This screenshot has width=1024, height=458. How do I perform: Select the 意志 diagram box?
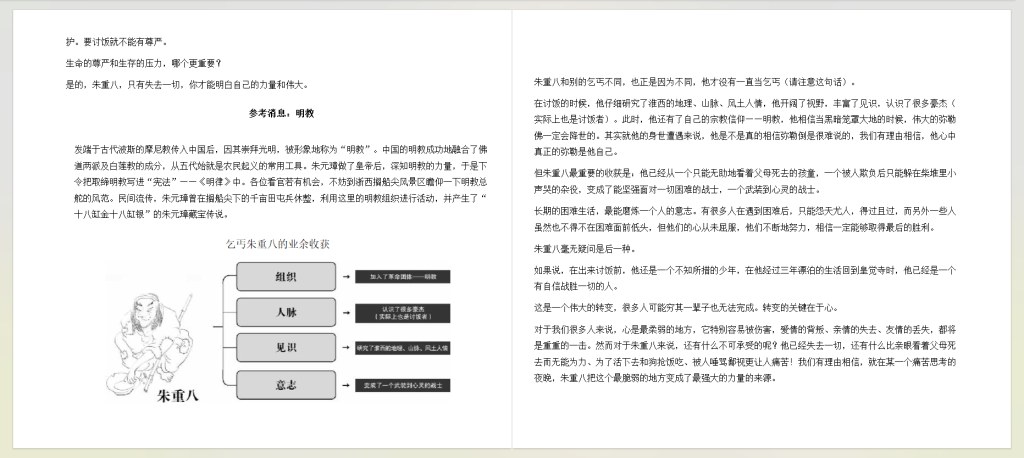(x=285, y=383)
